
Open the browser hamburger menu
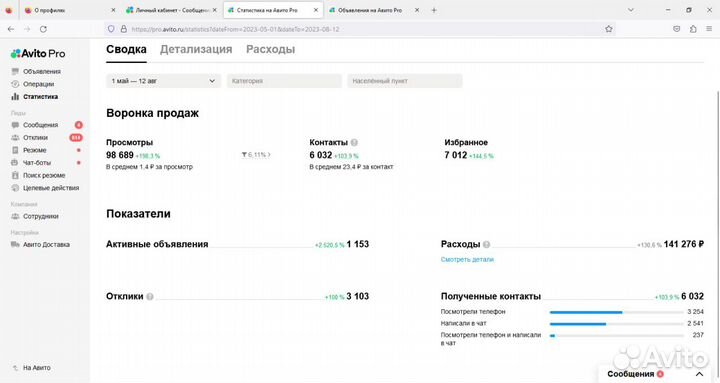point(709,29)
